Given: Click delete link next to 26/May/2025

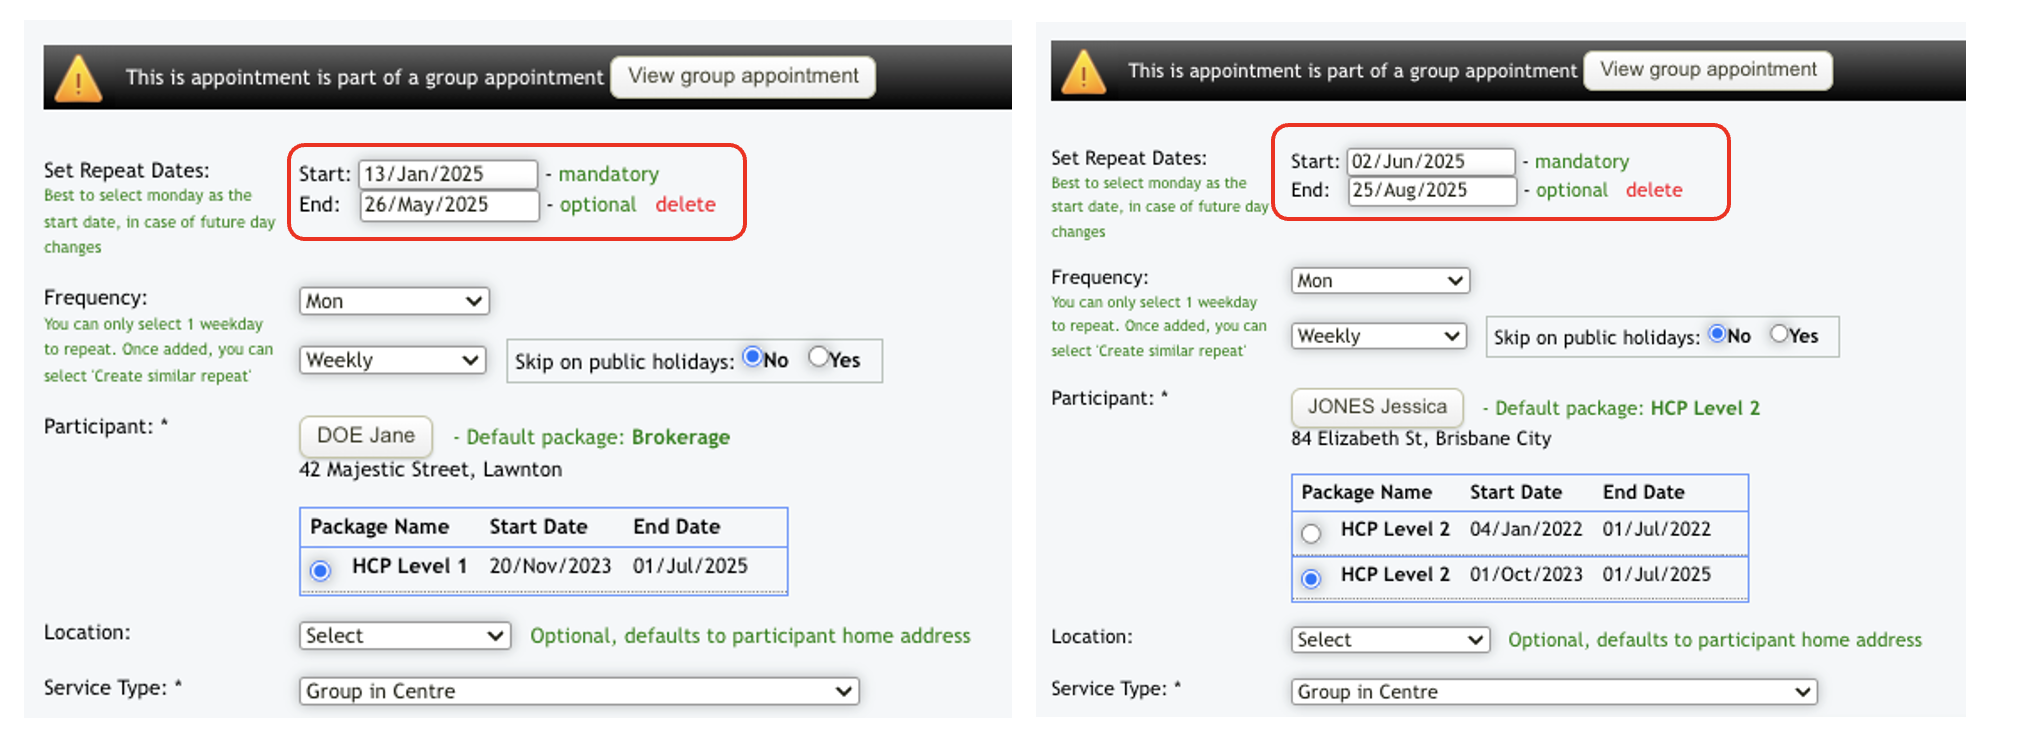Looking at the screenshot, I should [685, 205].
